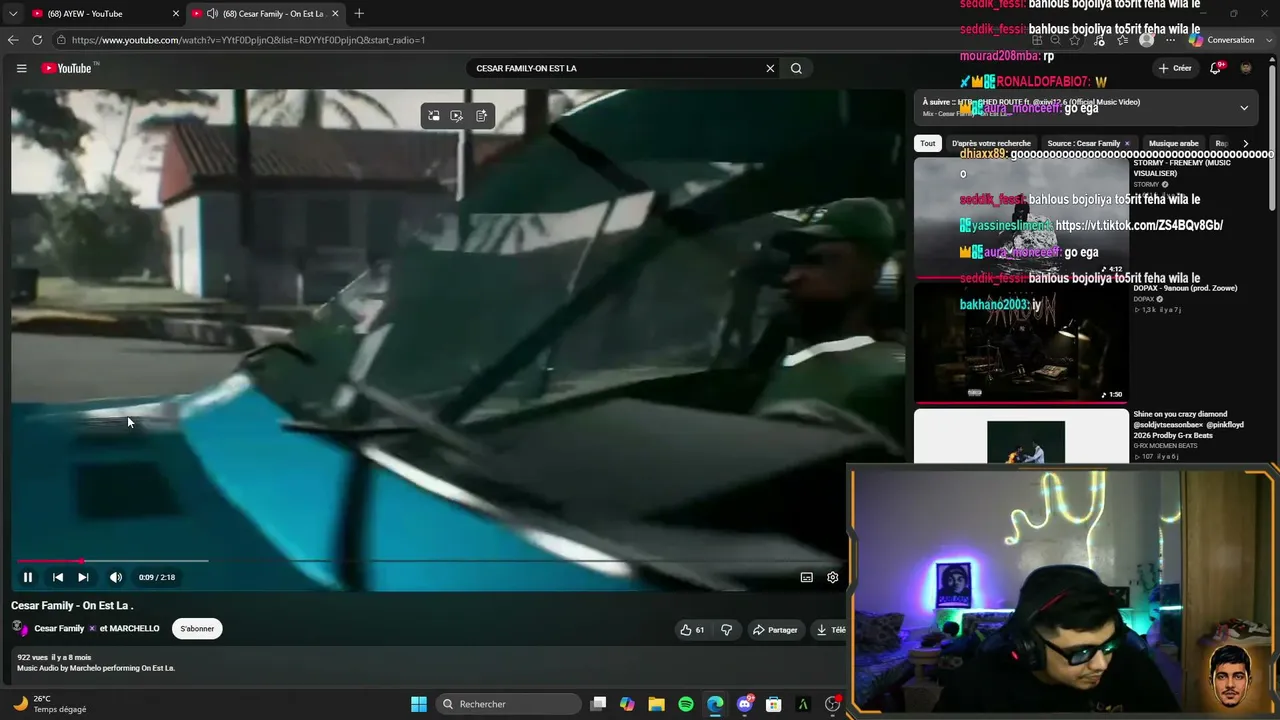Close the Cesar Family - On Est La tab

[x=335, y=14]
